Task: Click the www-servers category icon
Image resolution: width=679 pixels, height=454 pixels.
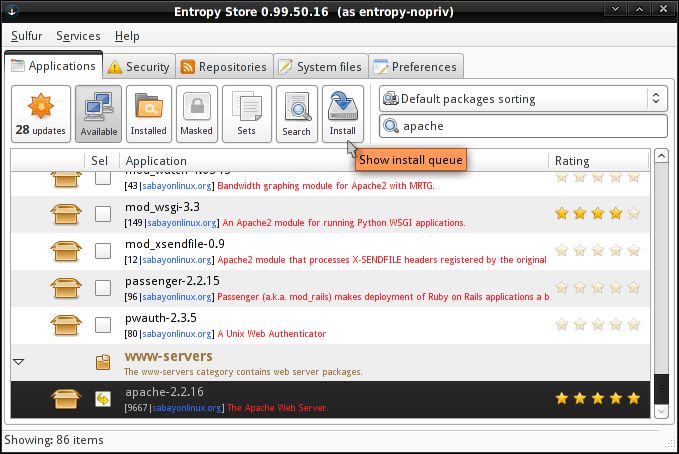Action: click(x=103, y=362)
